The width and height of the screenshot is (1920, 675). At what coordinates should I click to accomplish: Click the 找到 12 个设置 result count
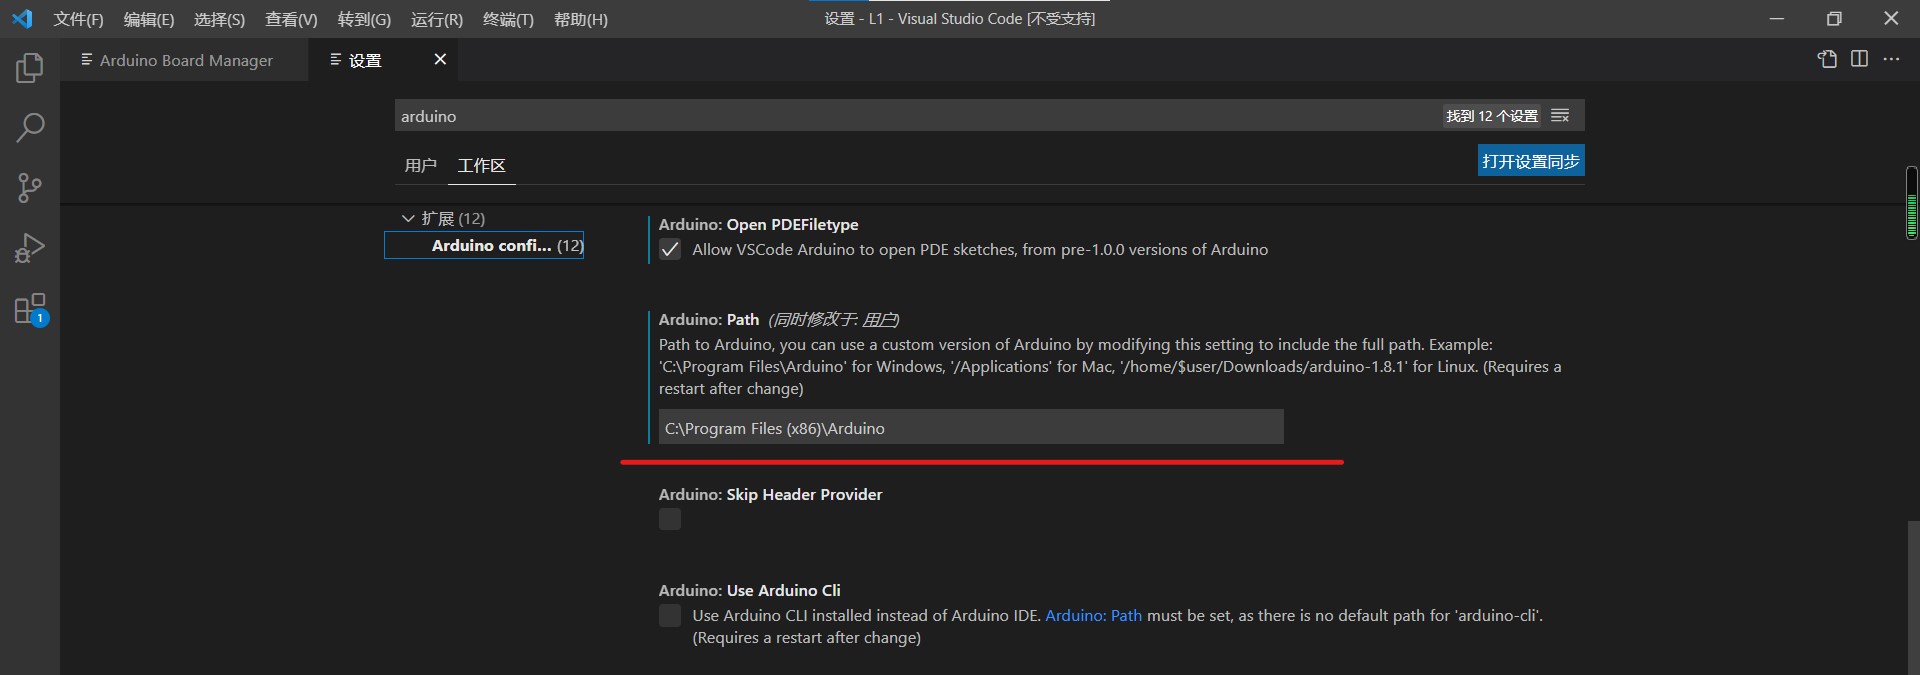tap(1492, 116)
